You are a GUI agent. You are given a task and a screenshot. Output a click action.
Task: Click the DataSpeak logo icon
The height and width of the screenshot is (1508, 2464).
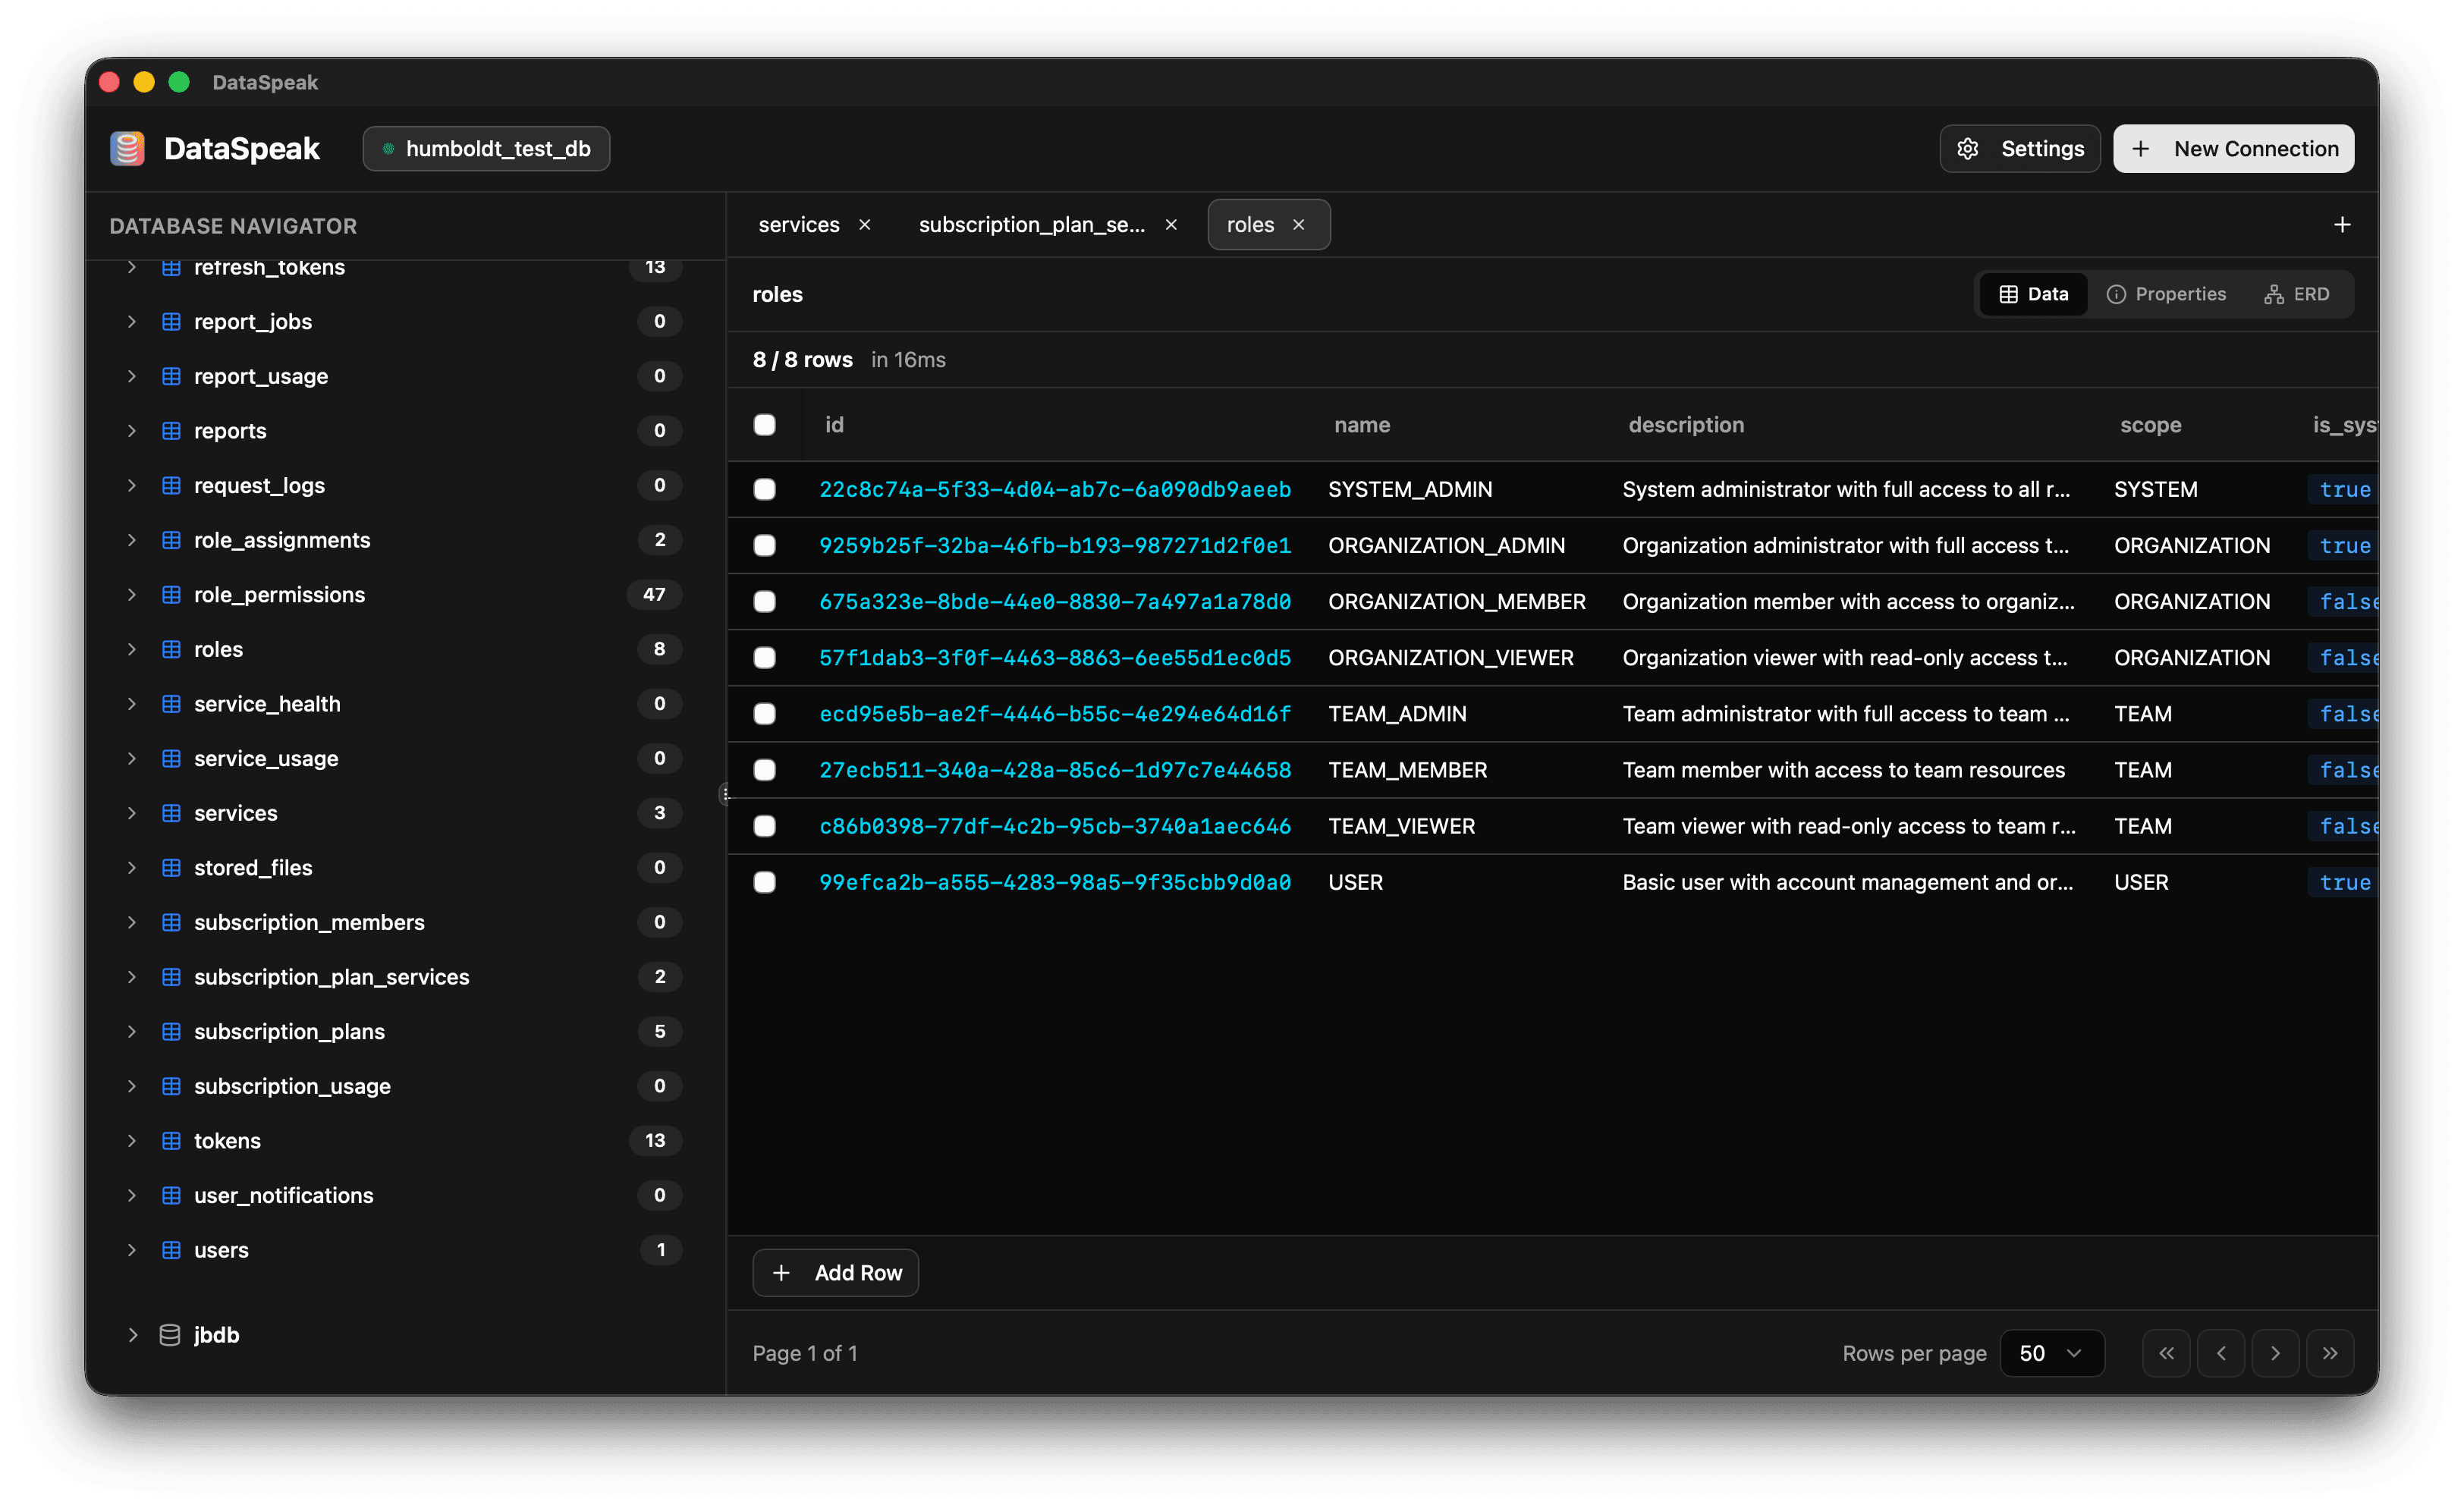click(127, 148)
